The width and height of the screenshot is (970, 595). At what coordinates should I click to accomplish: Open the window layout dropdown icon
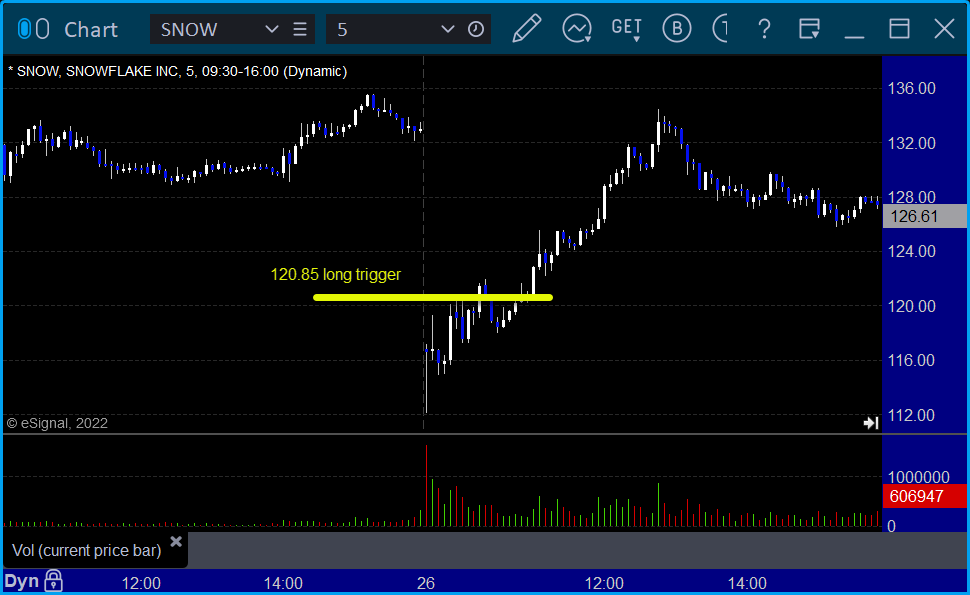809,29
